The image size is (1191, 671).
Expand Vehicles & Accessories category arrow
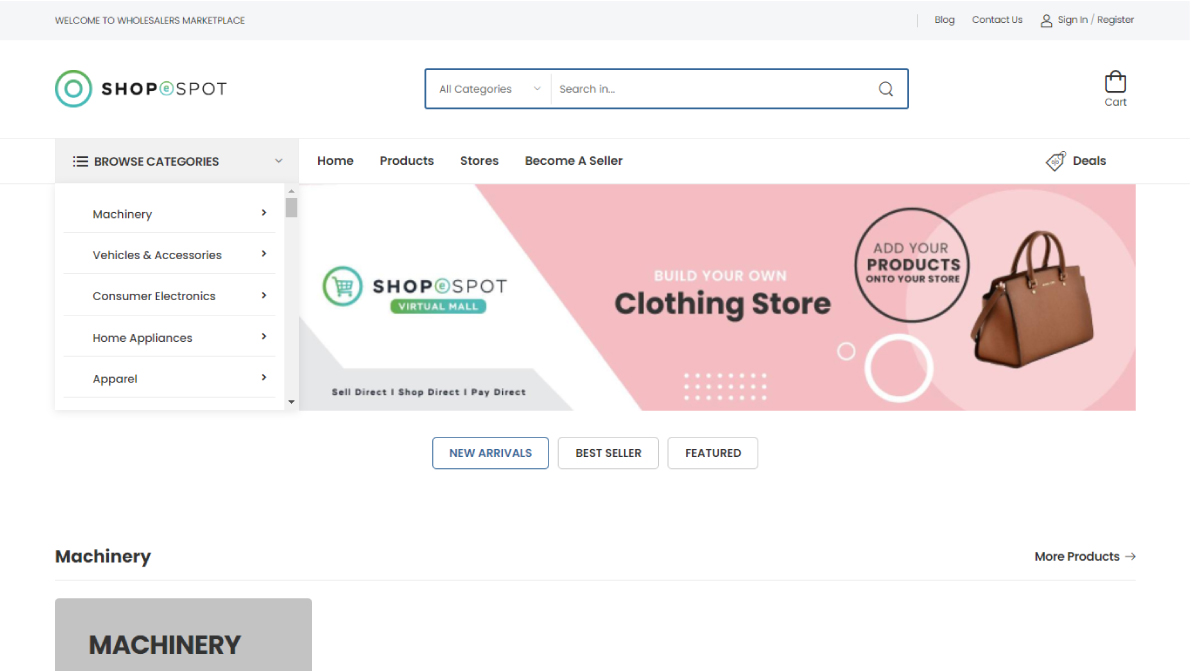[264, 254]
